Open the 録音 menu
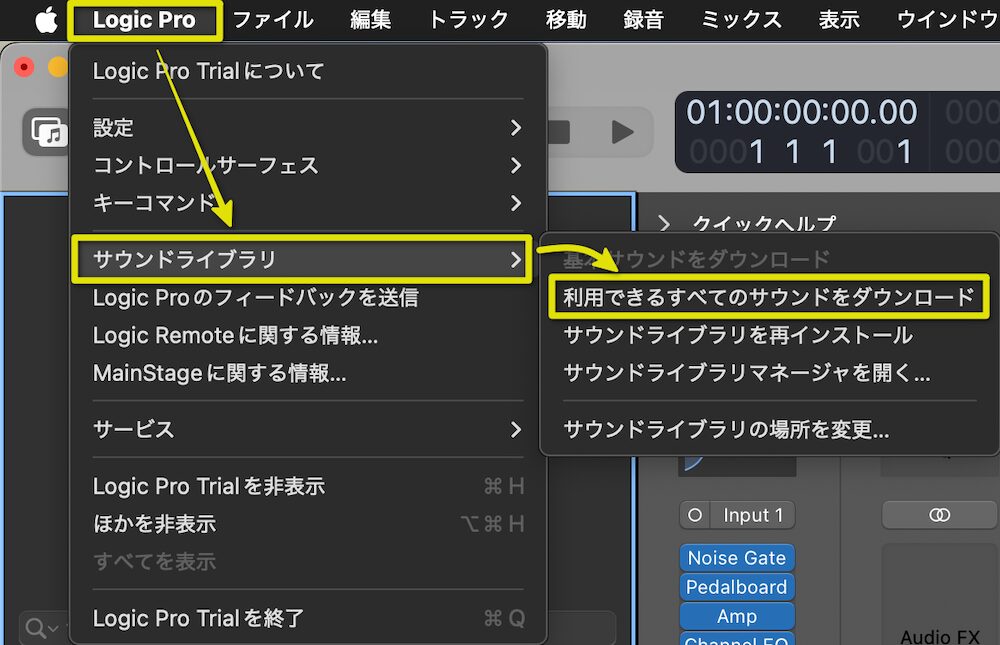Image resolution: width=1000 pixels, height=645 pixels. [643, 20]
